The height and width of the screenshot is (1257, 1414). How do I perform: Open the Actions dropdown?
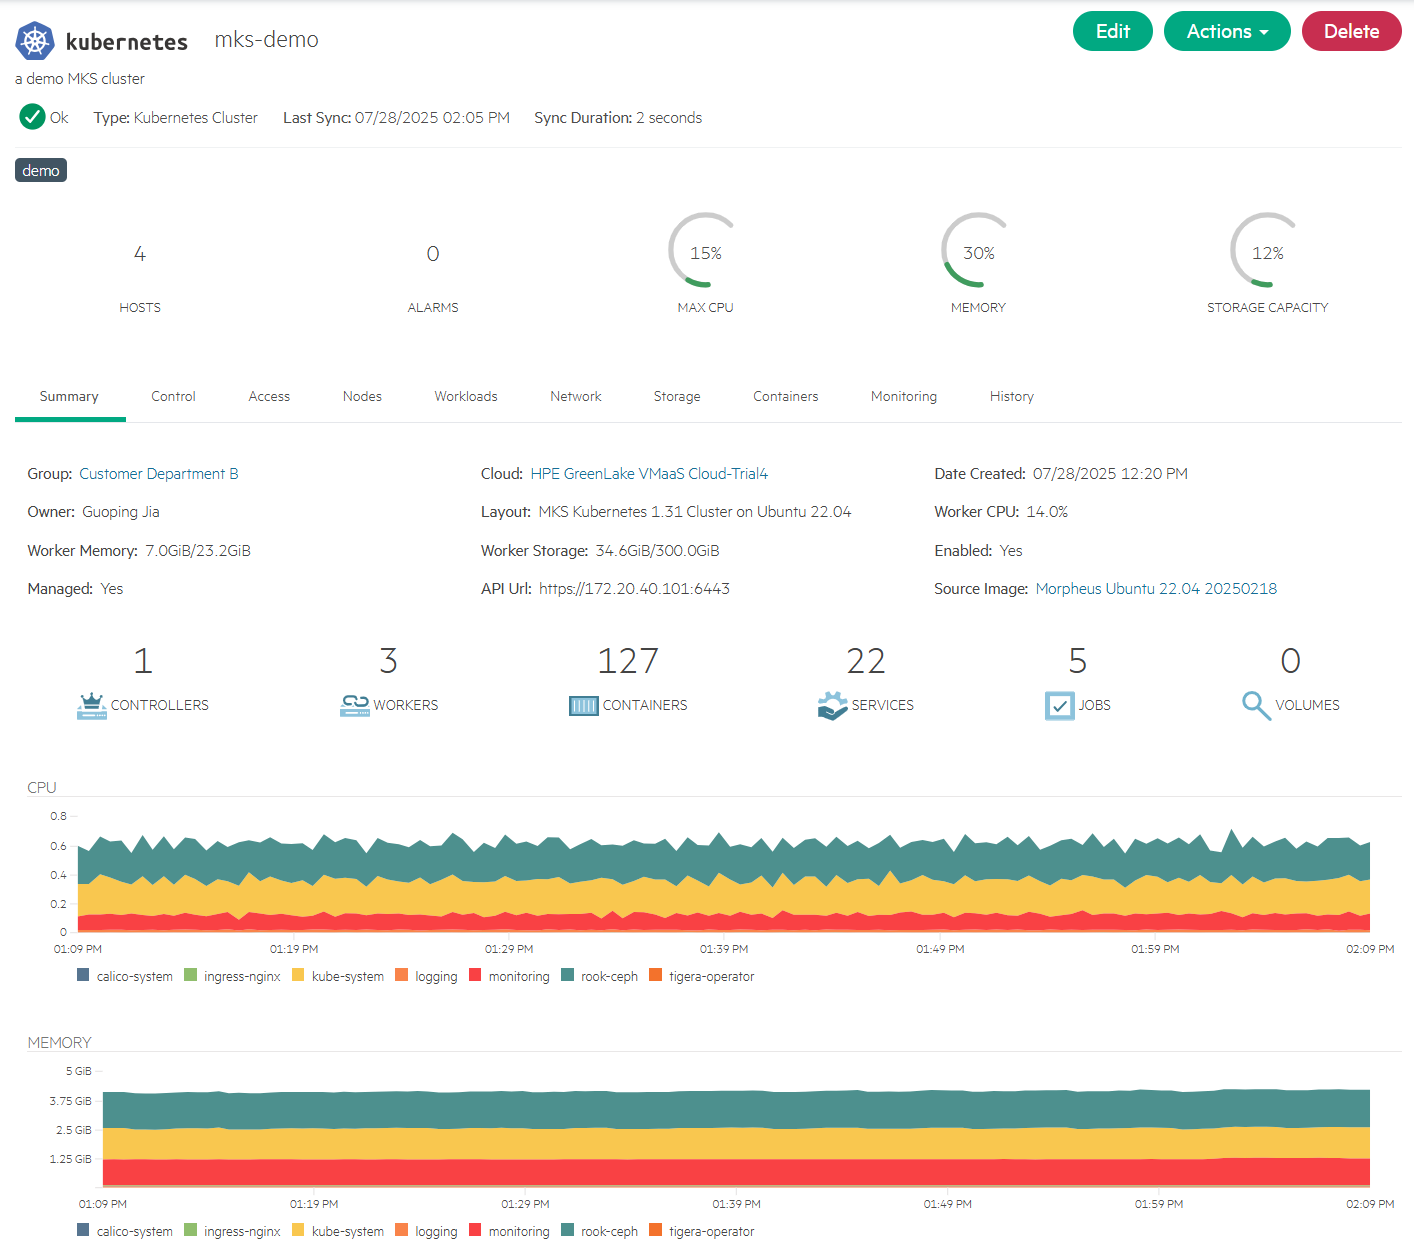pos(1227,31)
